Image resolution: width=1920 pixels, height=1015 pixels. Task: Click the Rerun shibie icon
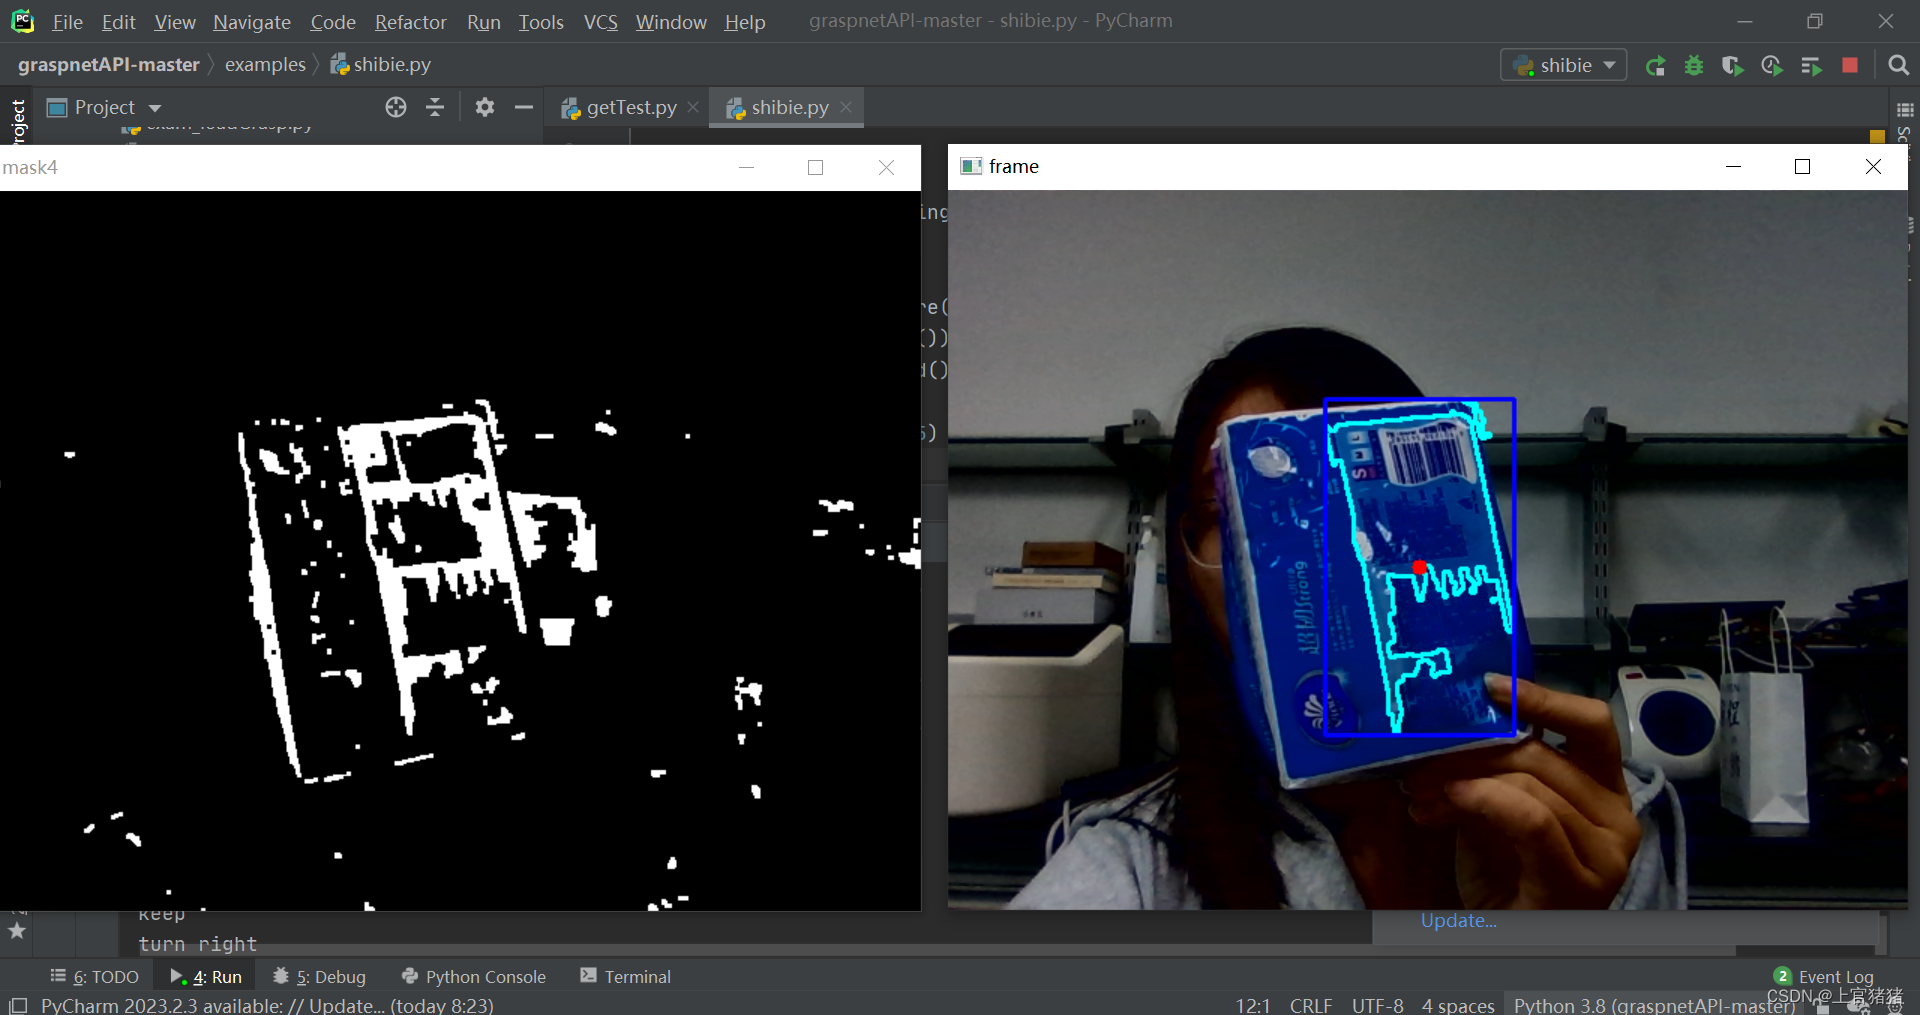tap(1655, 66)
